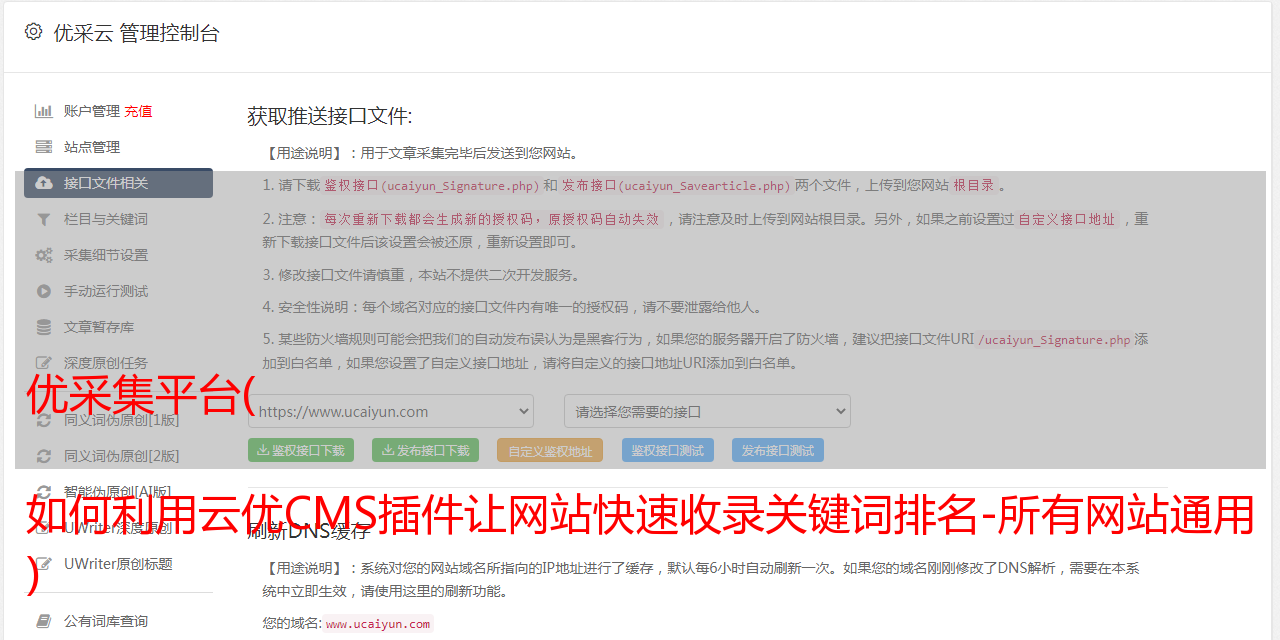Click the highlighted 根目录 text in step 1

[x=974, y=185]
